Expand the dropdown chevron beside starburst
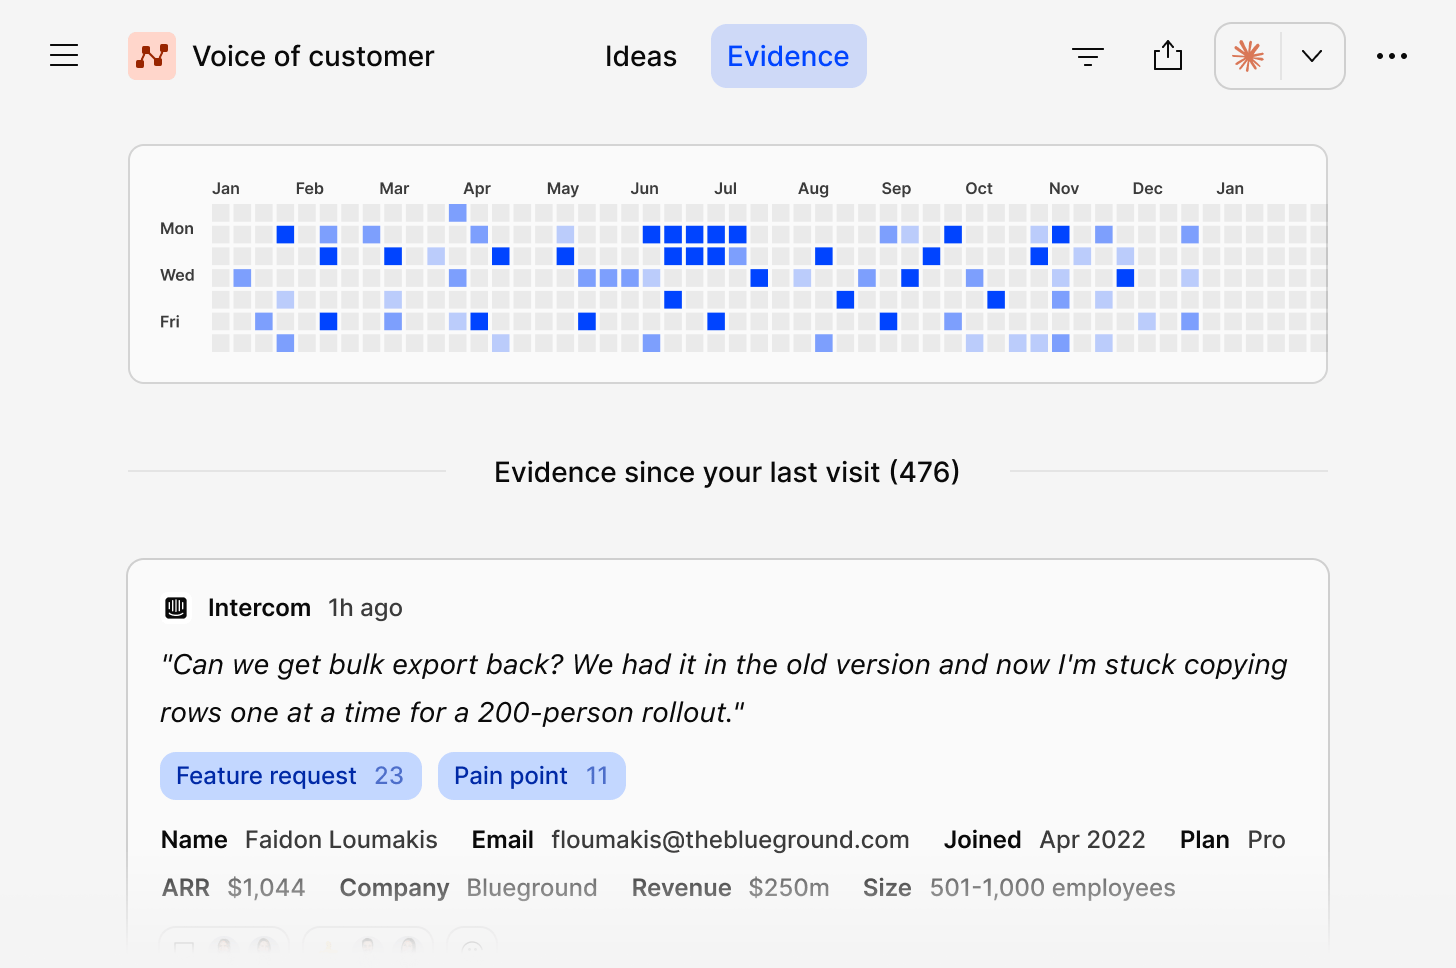The image size is (1456, 968). pos(1312,56)
